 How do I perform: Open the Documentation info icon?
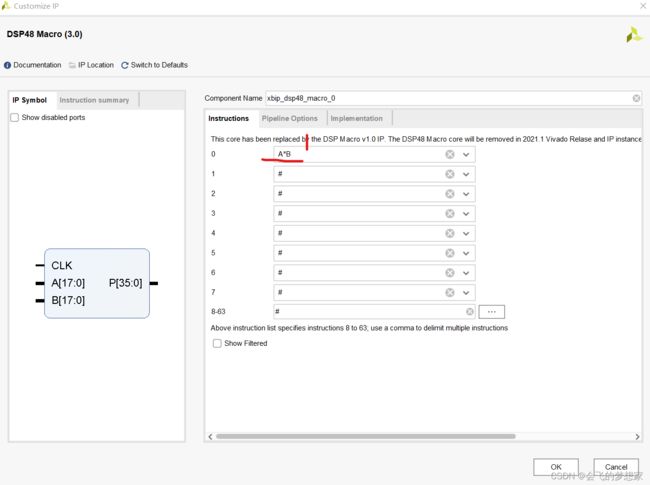click(7, 65)
